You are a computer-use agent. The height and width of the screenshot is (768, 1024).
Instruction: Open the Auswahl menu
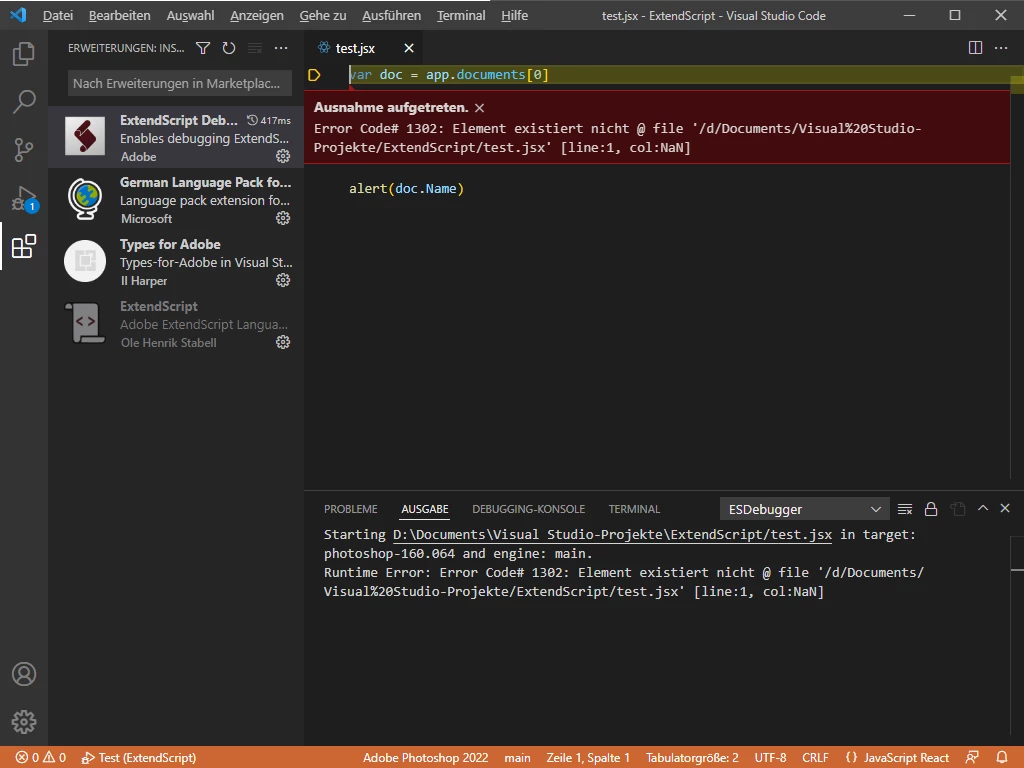pyautogui.click(x=190, y=16)
